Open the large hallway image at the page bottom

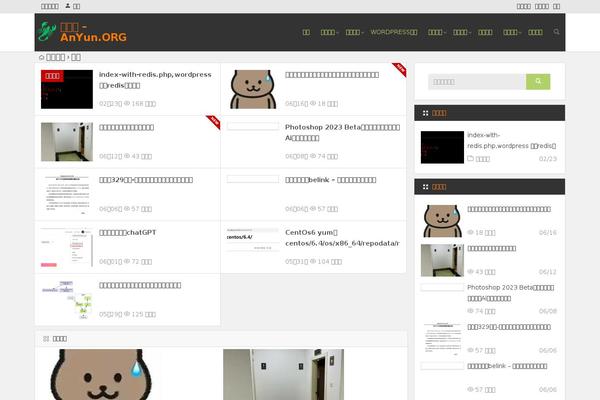[284, 374]
